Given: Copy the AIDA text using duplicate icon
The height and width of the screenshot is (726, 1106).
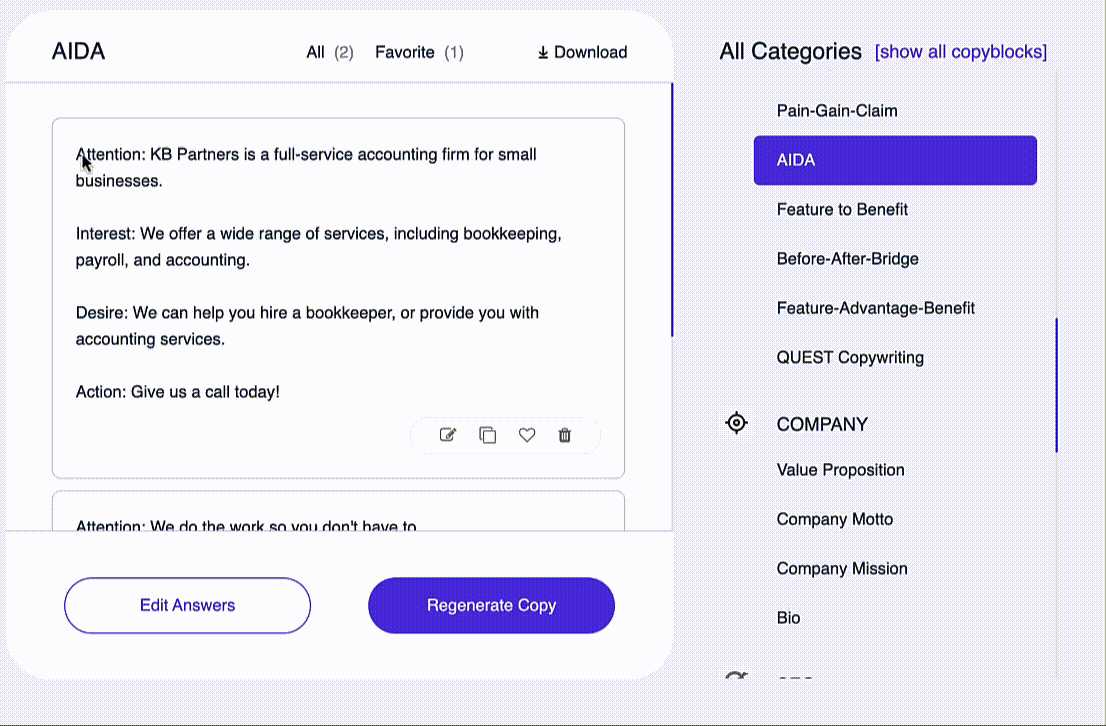Looking at the screenshot, I should click(487, 435).
